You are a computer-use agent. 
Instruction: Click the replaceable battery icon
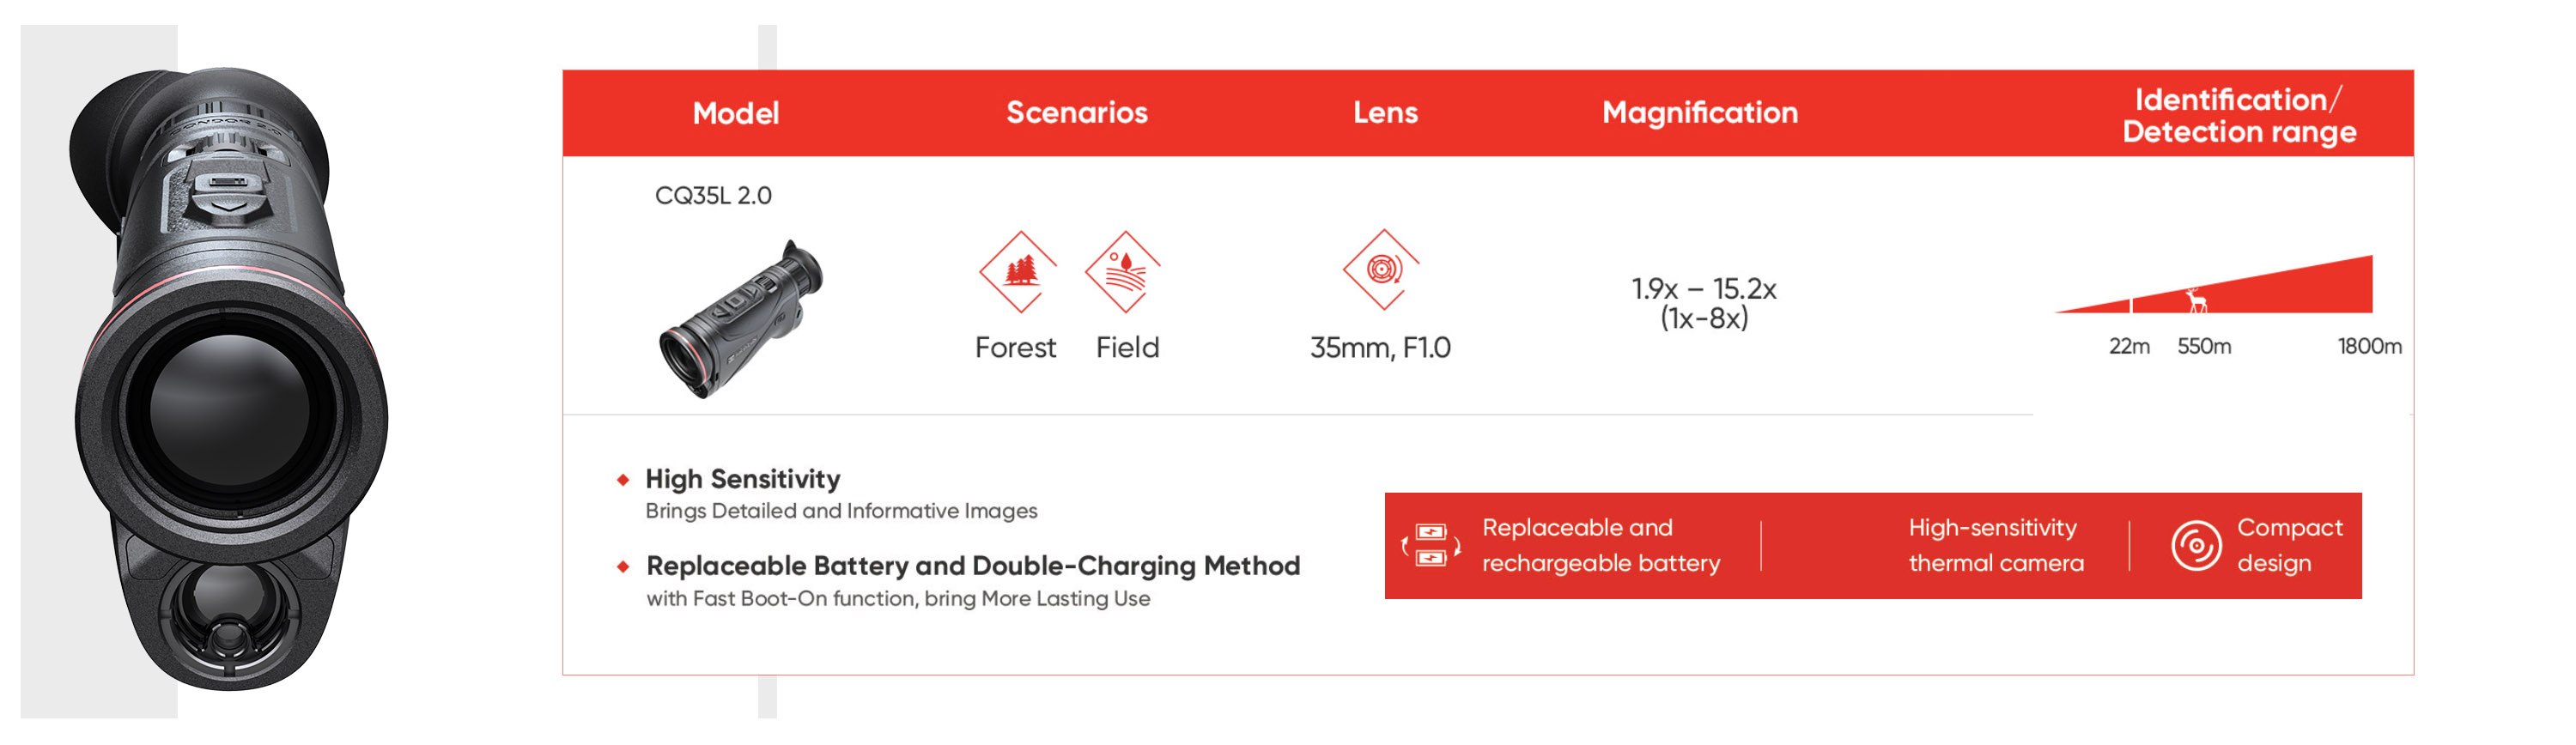tap(1431, 545)
